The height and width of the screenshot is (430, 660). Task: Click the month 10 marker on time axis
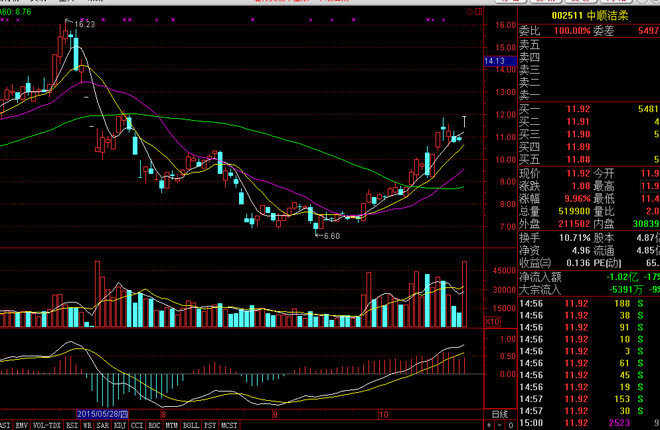[383, 414]
